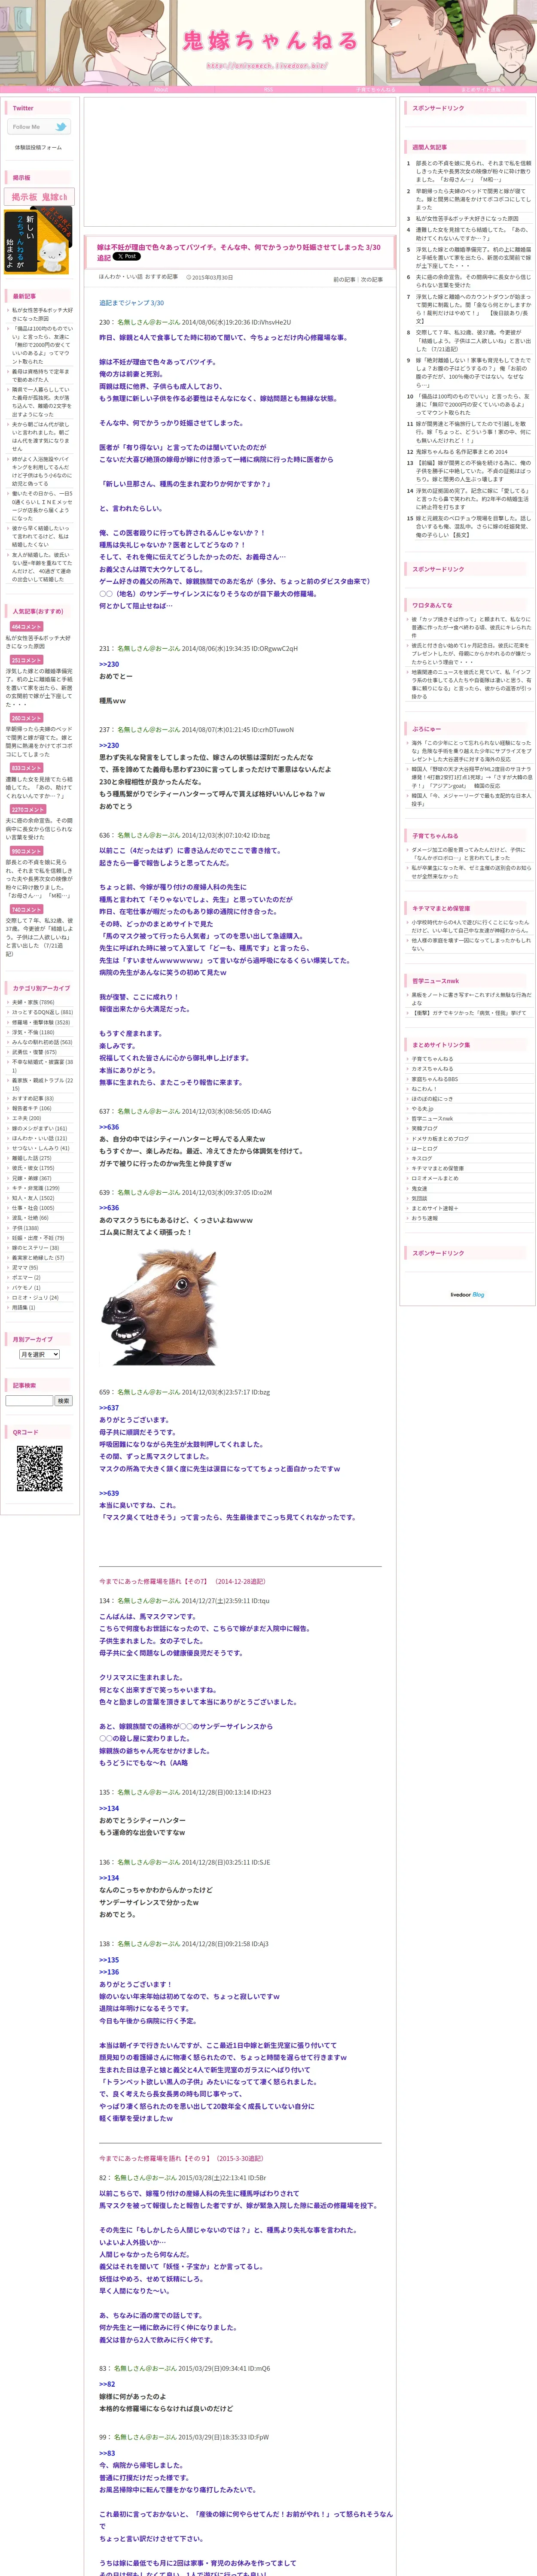Open category 離婚した話 (275)
Screen dimensions: 537x2576
pyautogui.click(x=31, y=1158)
